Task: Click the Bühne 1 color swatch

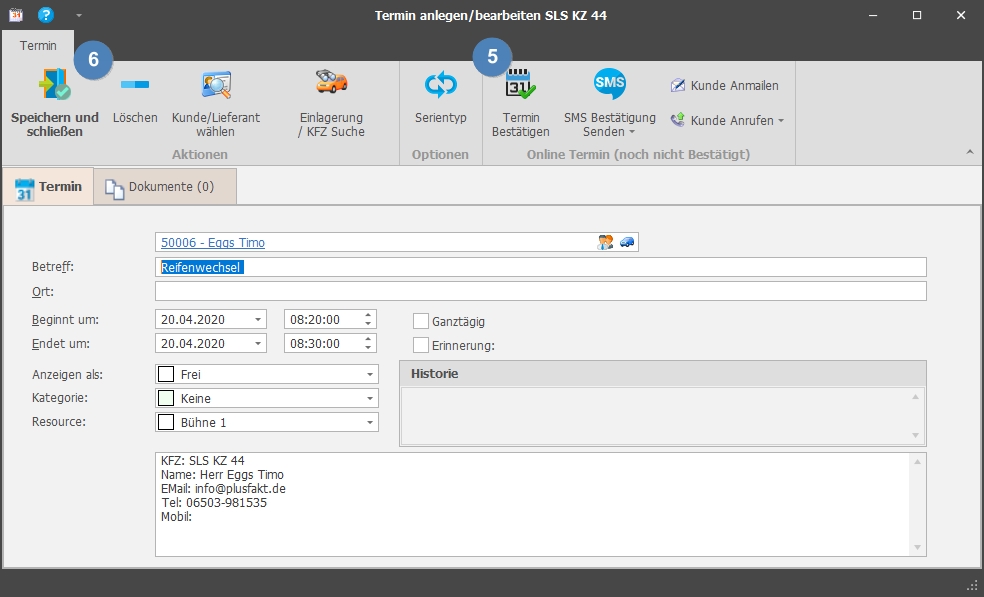Action: coord(166,422)
